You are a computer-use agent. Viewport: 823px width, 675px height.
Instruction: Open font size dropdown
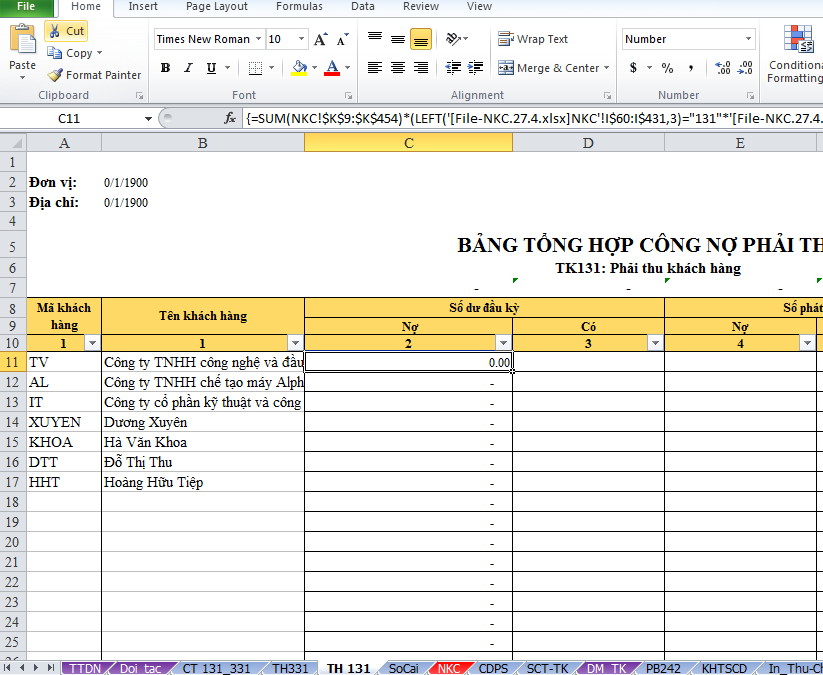tap(301, 39)
